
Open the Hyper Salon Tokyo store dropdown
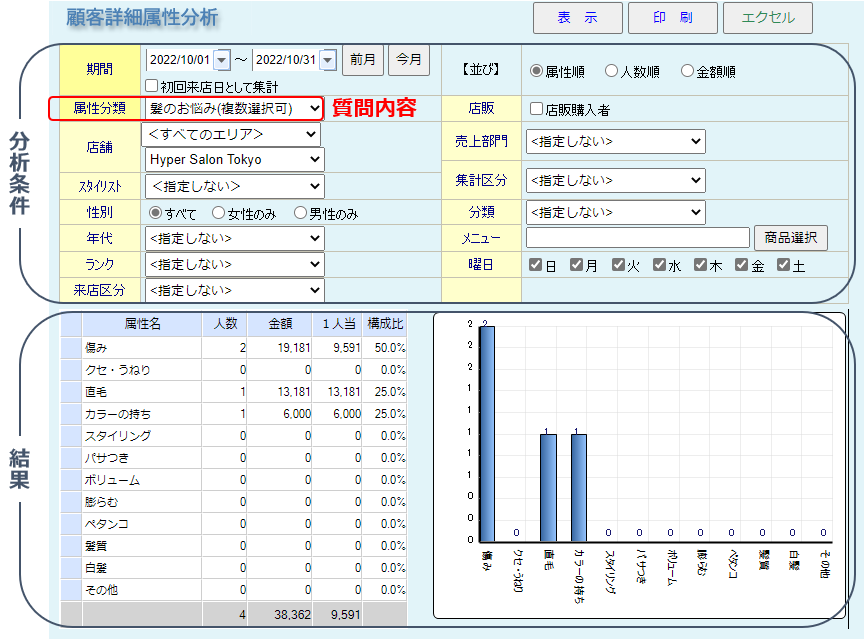coord(234,159)
